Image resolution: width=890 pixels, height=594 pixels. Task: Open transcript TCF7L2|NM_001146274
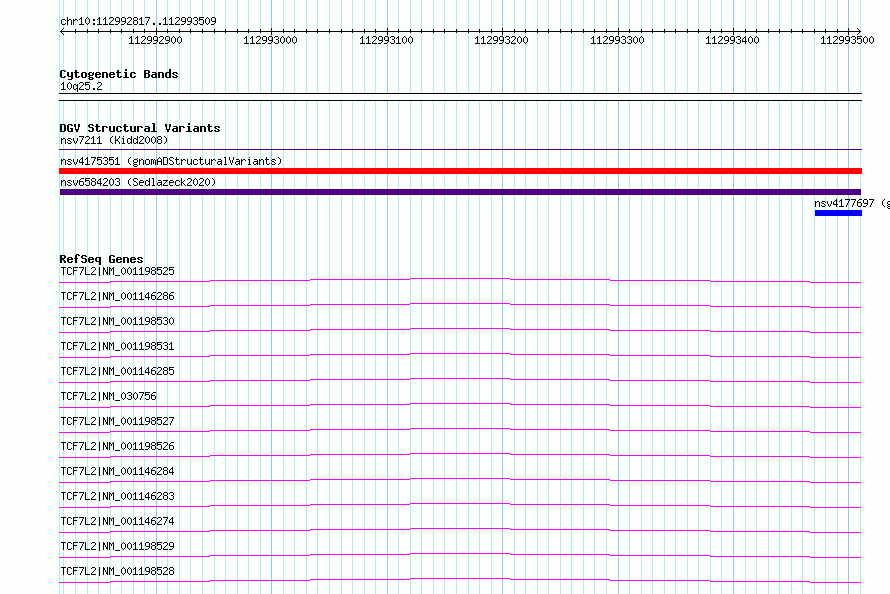click(117, 521)
